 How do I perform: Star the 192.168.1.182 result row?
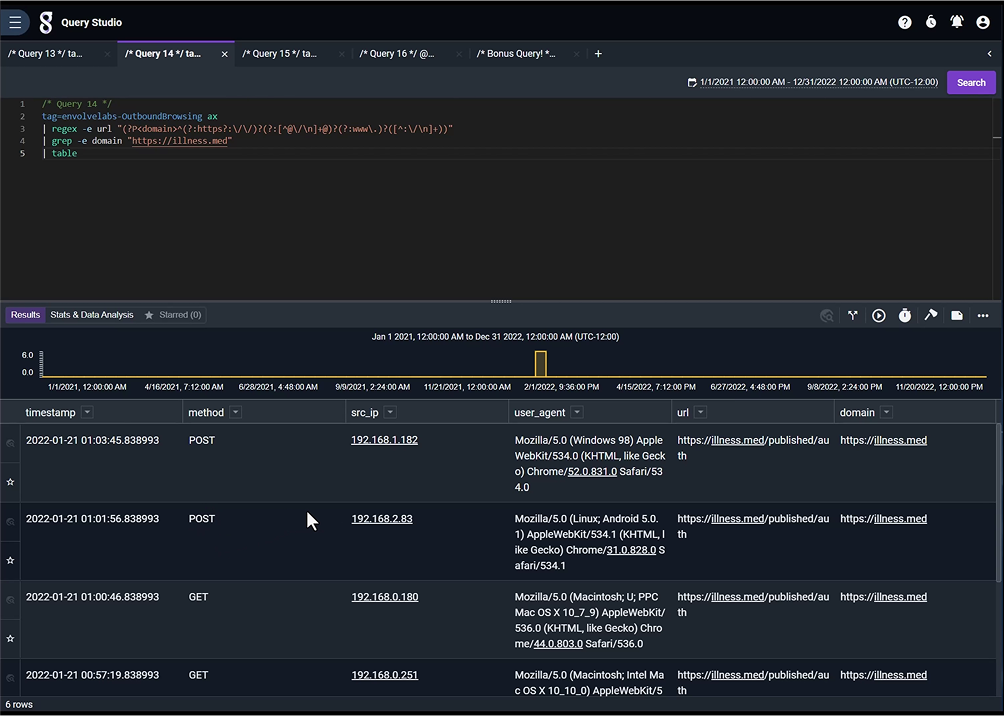click(10, 482)
